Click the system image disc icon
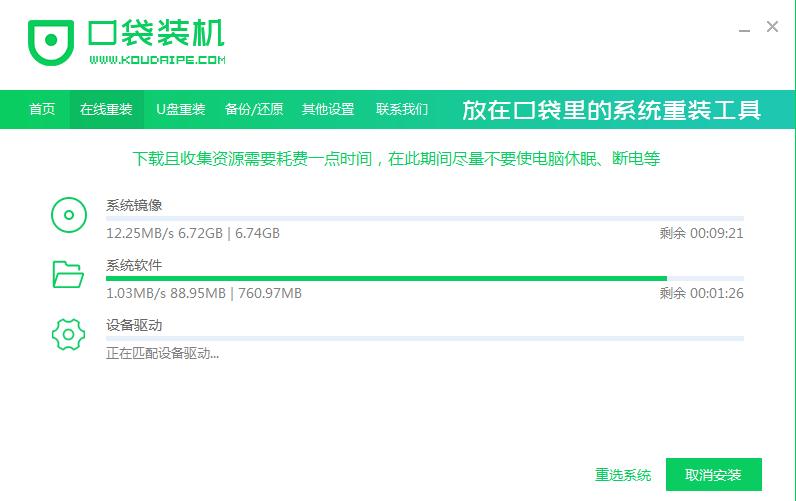796x501 pixels. coord(69,215)
